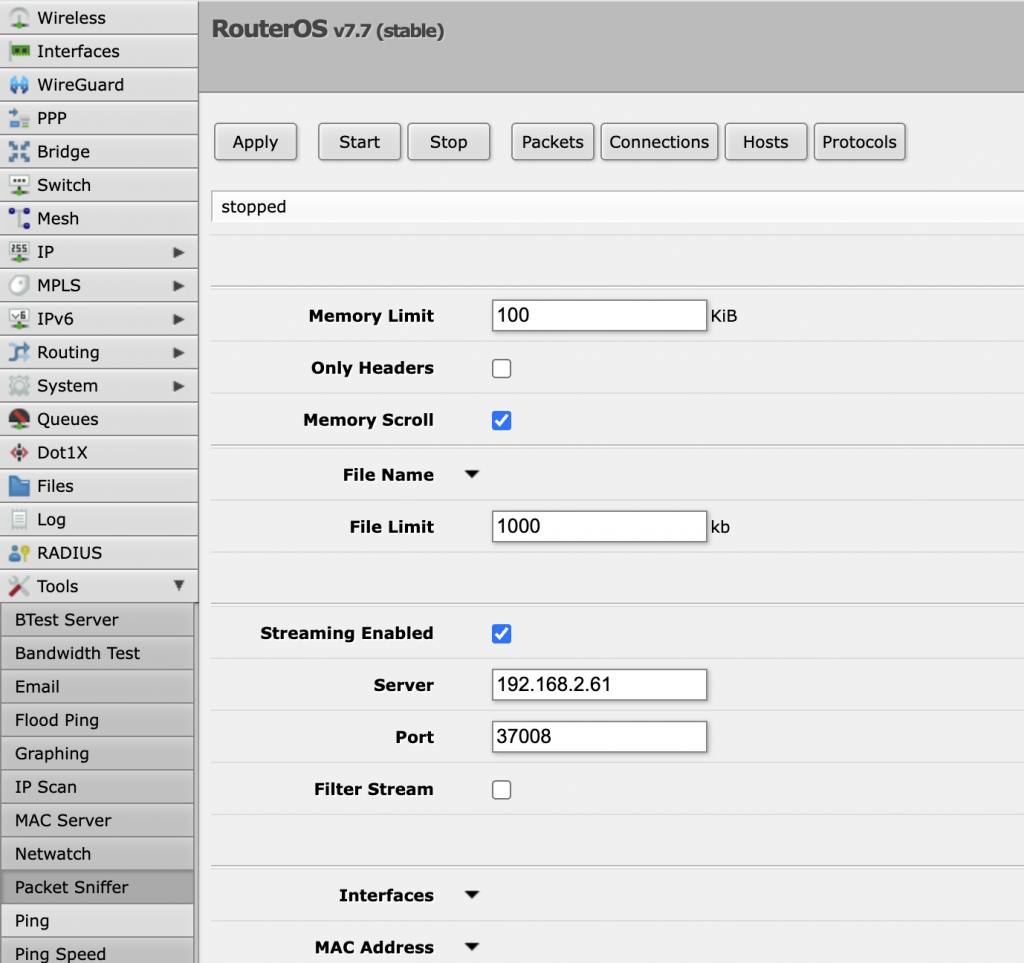The height and width of the screenshot is (963, 1024).
Task: Click the IPv6 icon
Action: coord(20,319)
